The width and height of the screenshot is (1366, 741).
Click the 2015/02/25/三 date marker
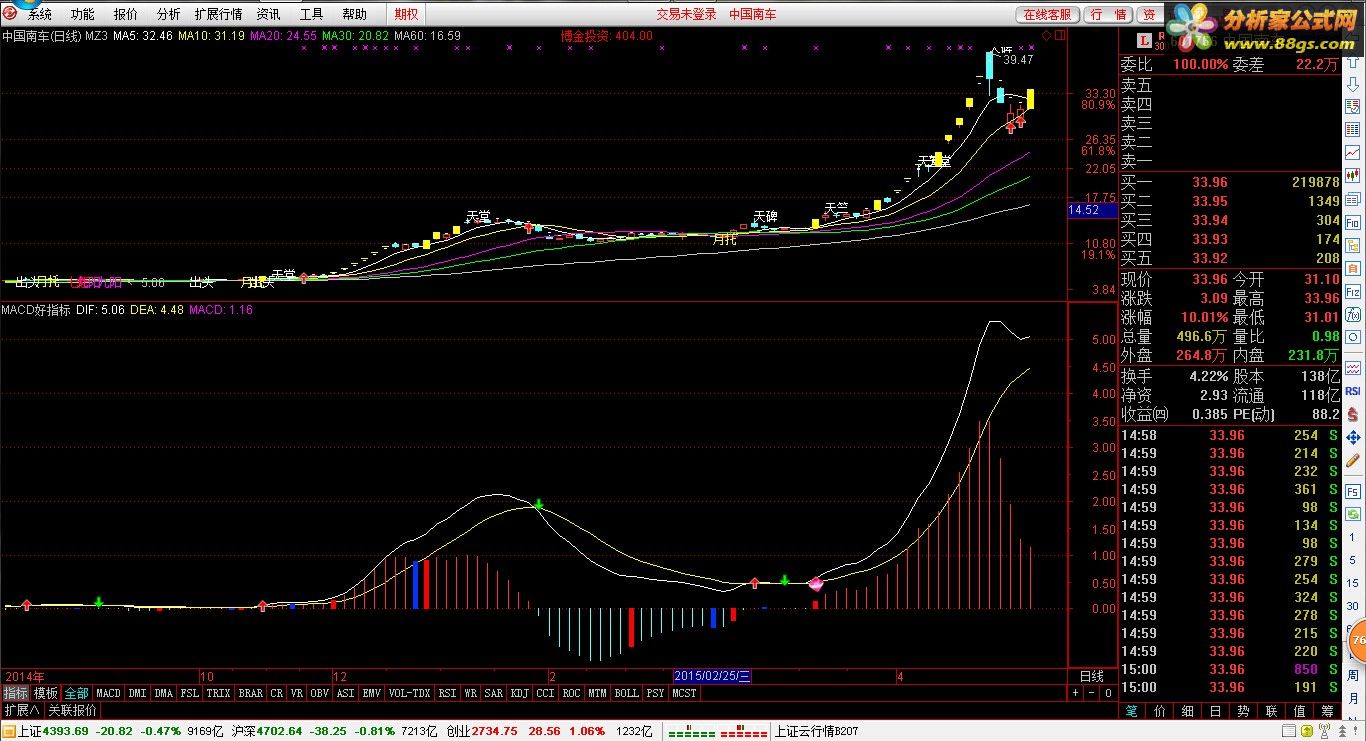712,676
